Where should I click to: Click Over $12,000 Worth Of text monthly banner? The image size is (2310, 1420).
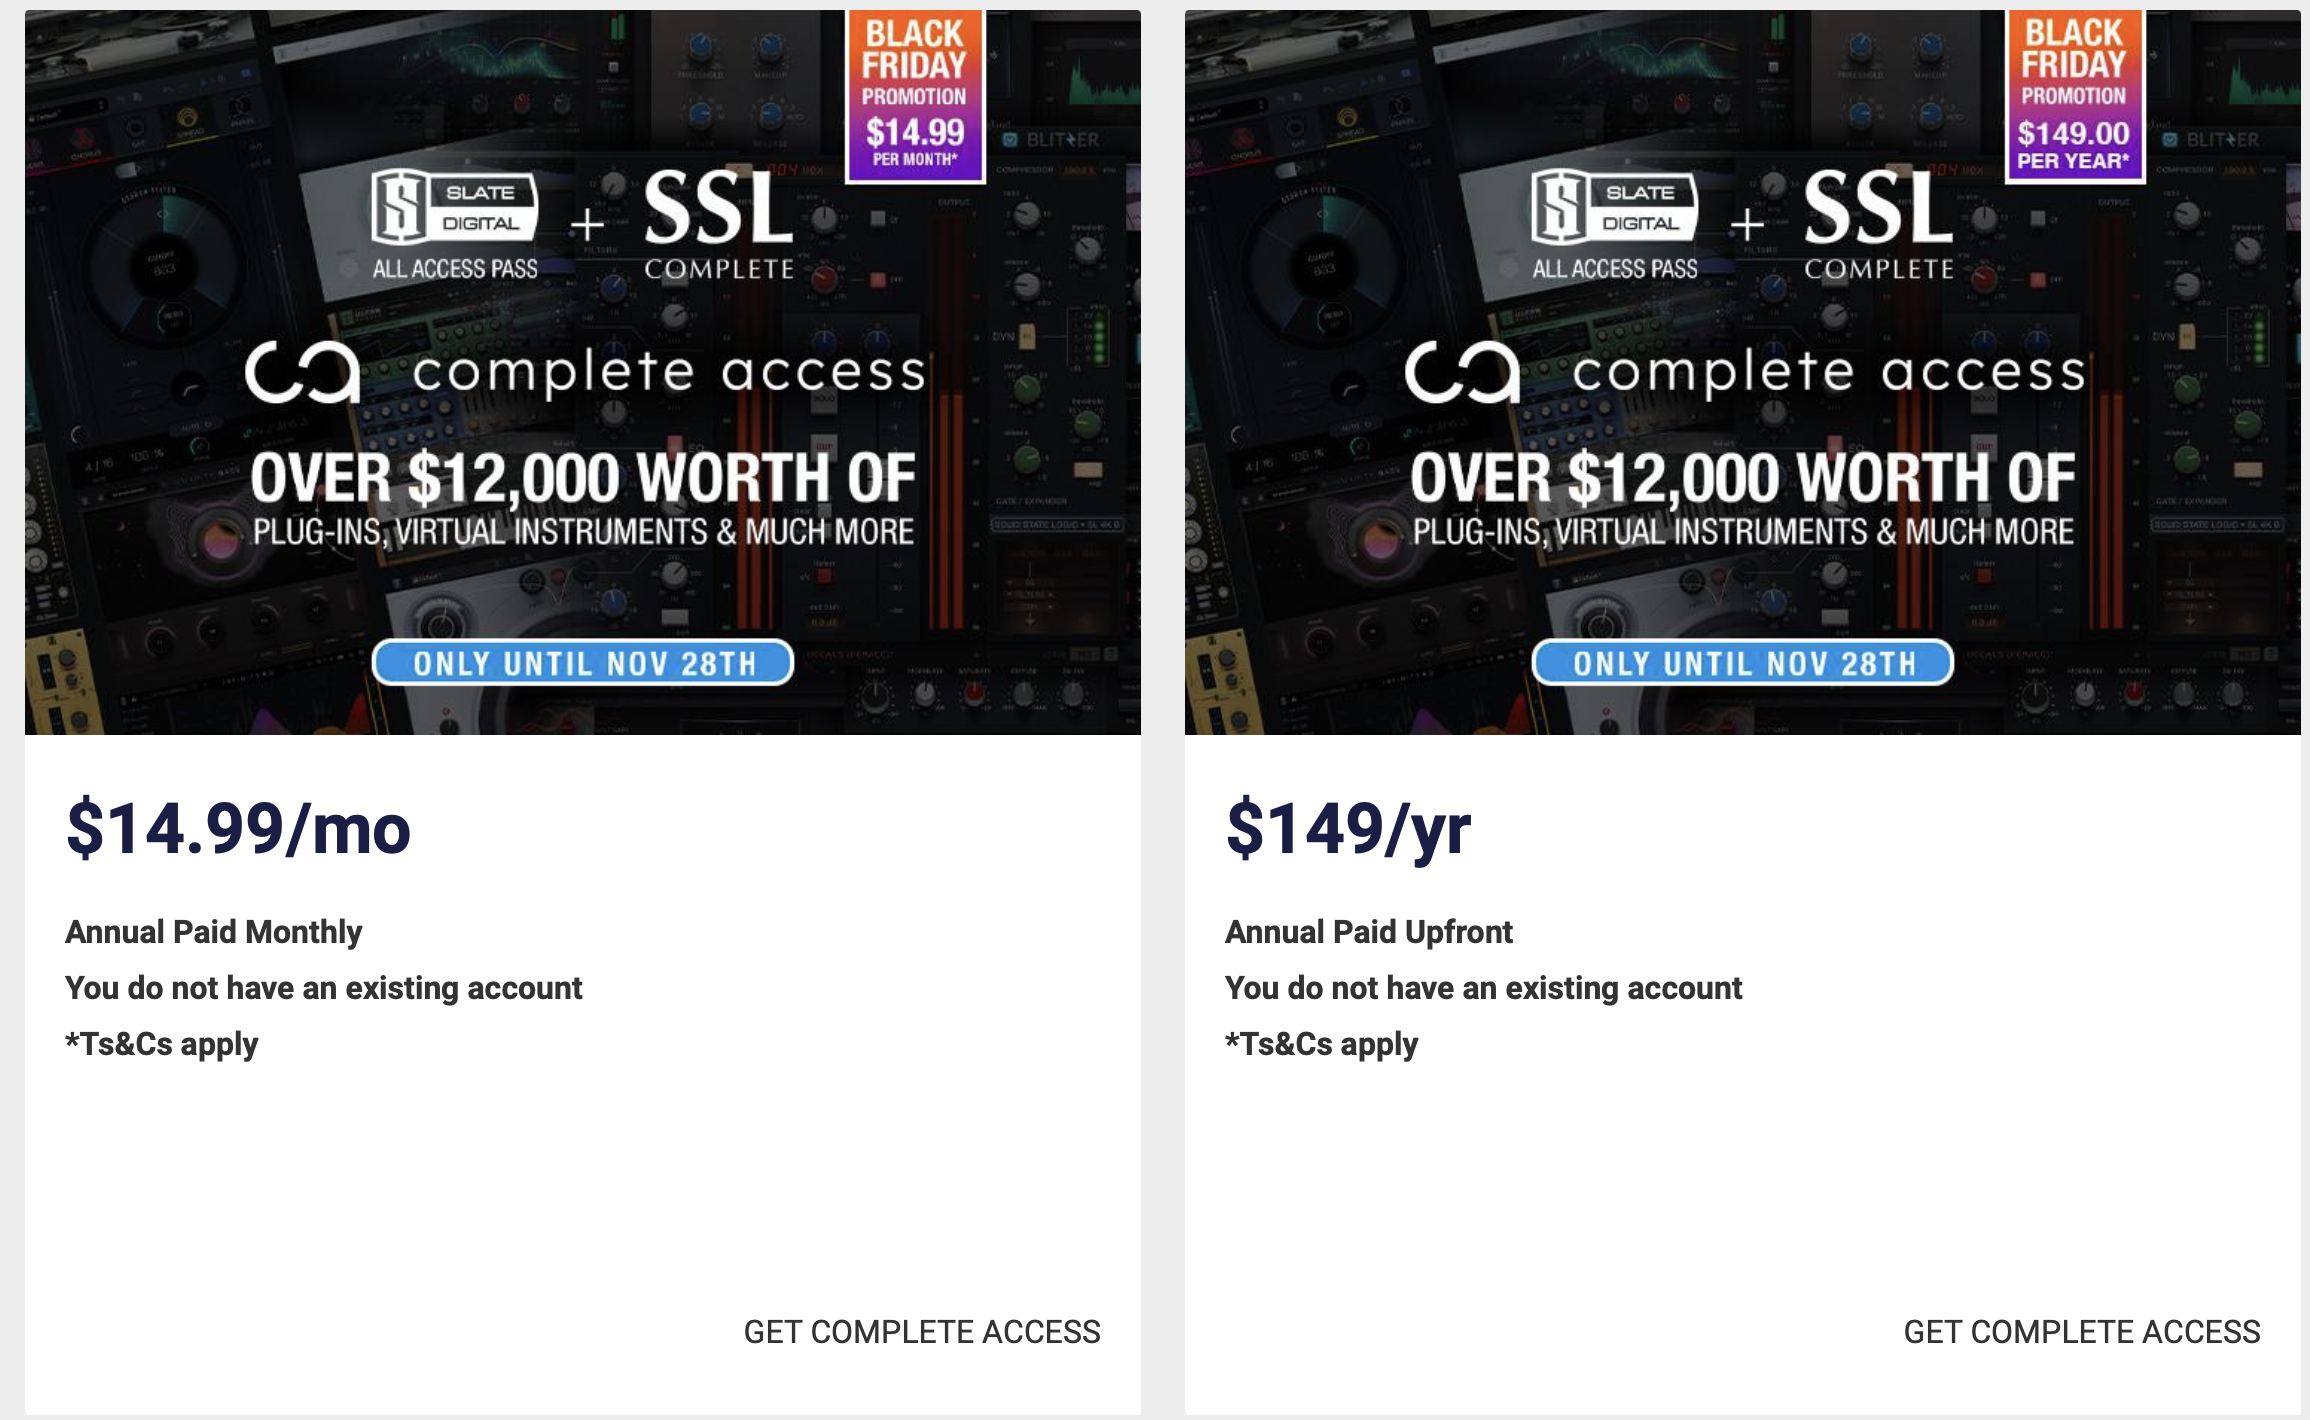[x=583, y=477]
